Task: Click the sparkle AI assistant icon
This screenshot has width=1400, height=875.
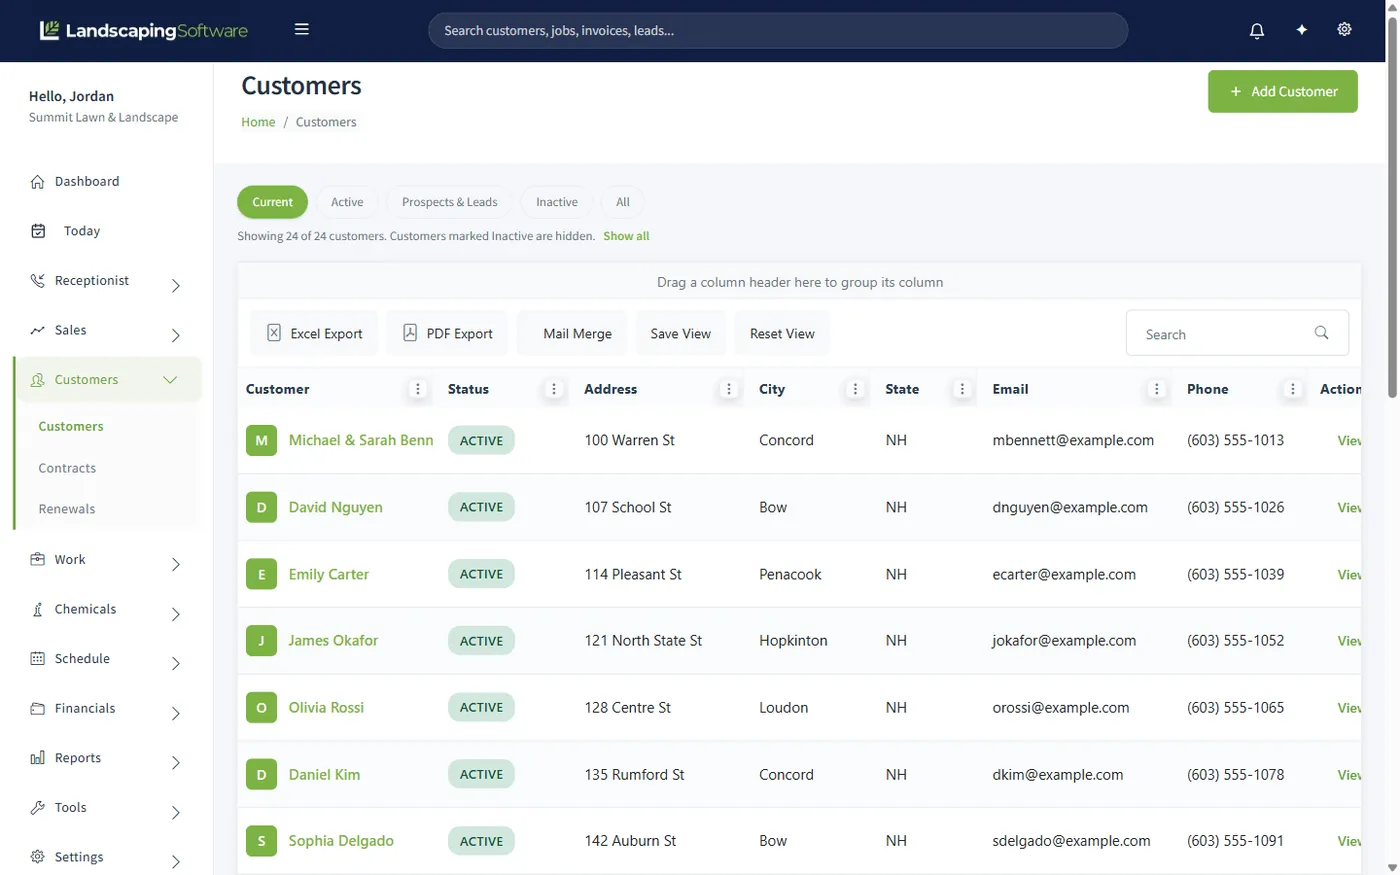Action: (x=1301, y=30)
